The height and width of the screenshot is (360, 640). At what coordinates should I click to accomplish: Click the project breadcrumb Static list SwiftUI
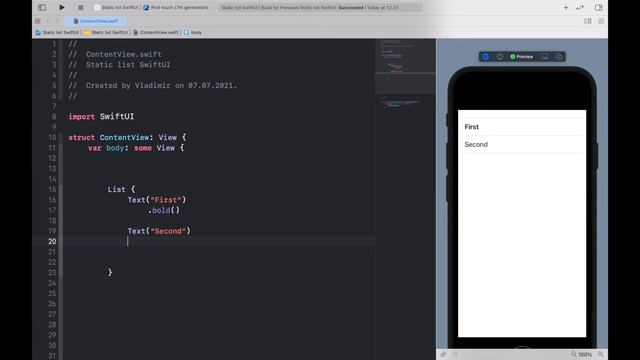click(57, 32)
